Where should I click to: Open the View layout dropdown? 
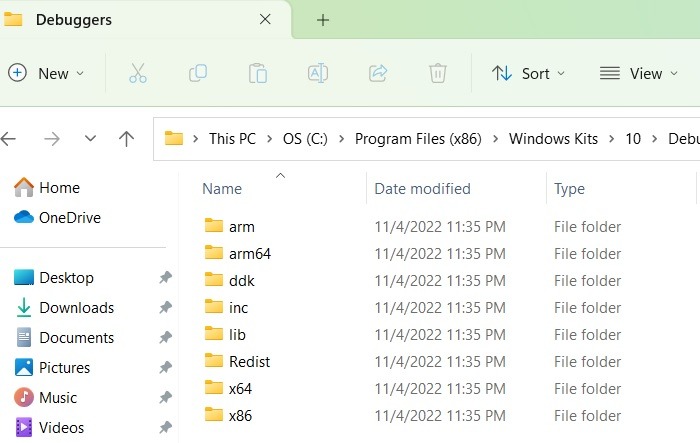[639, 73]
